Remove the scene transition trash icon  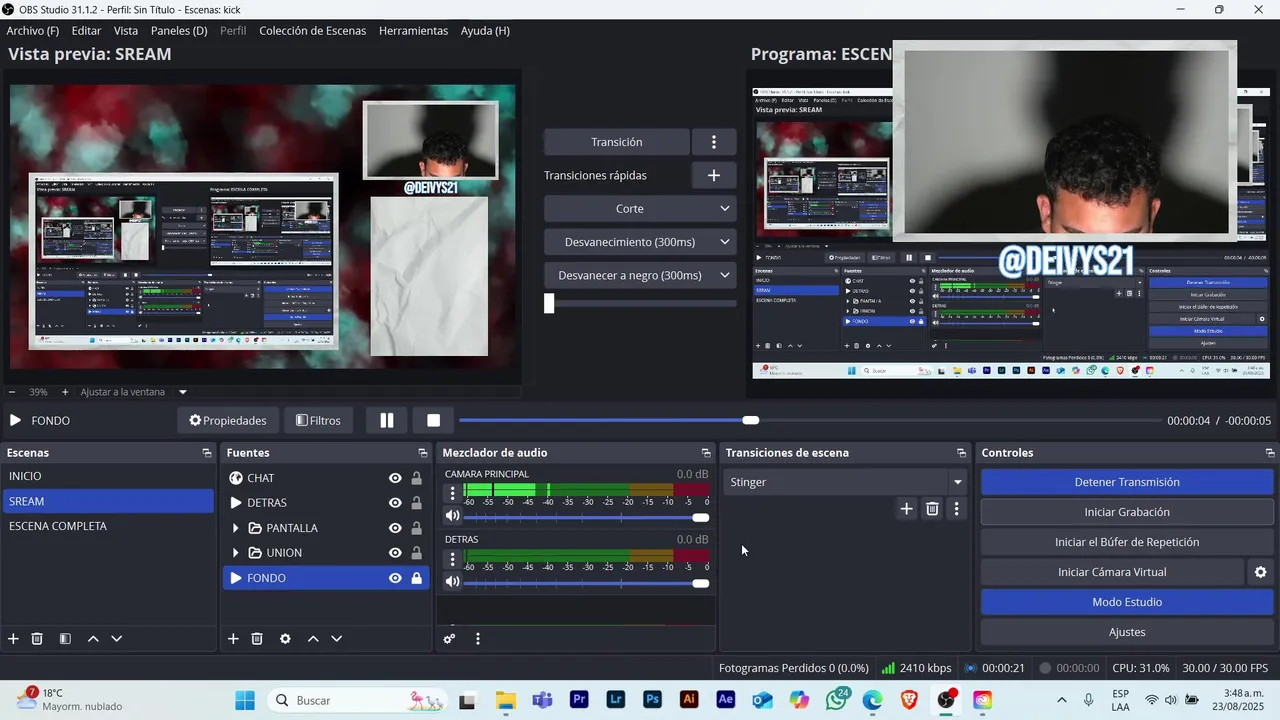click(932, 509)
